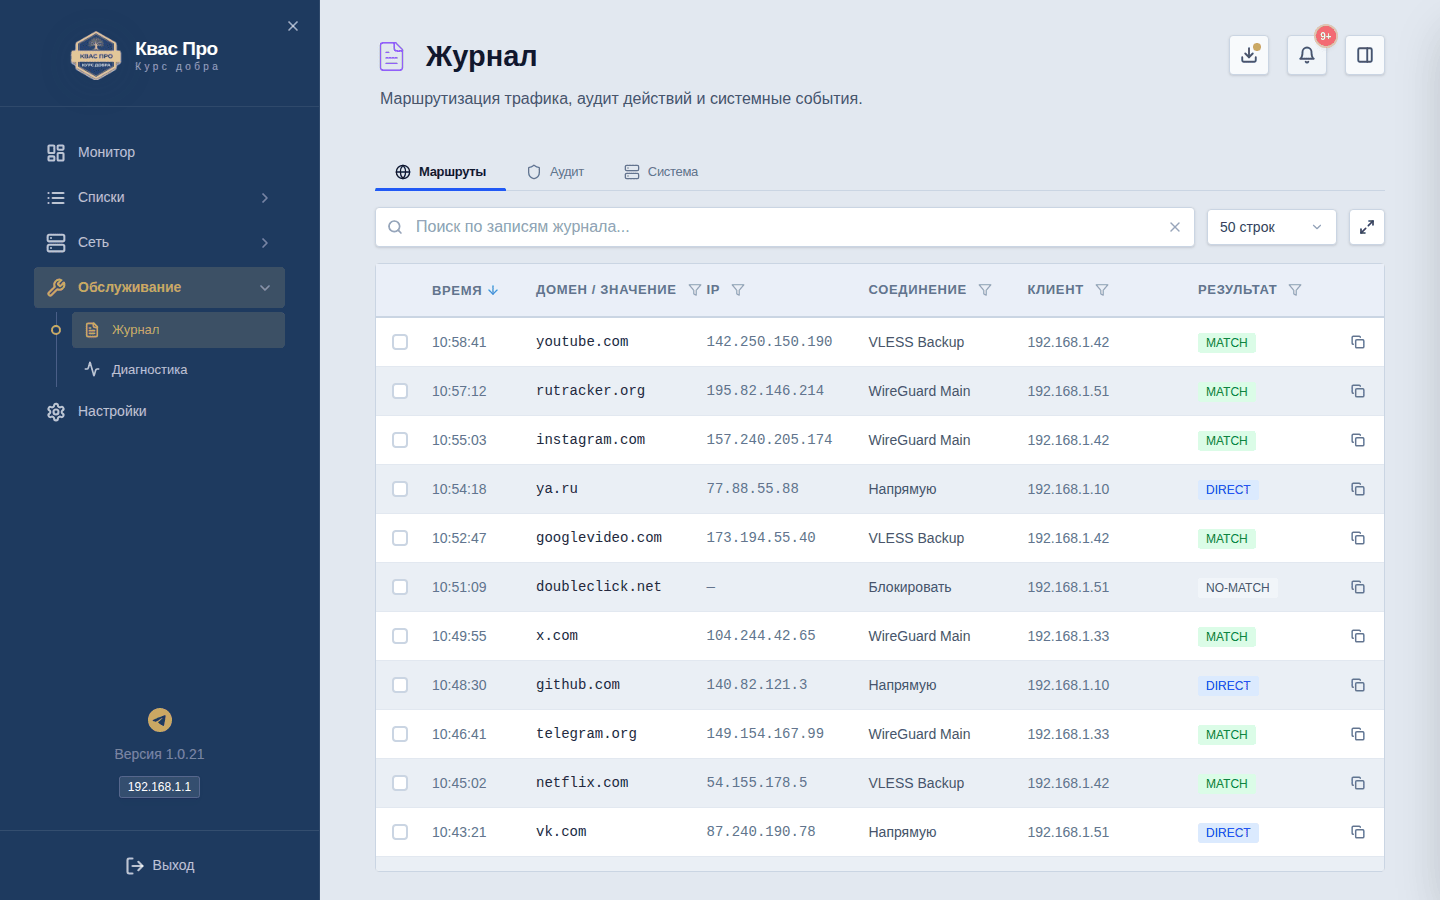This screenshot has width=1440, height=900.
Task: Expand the Списки sidebar section
Action: [160, 197]
